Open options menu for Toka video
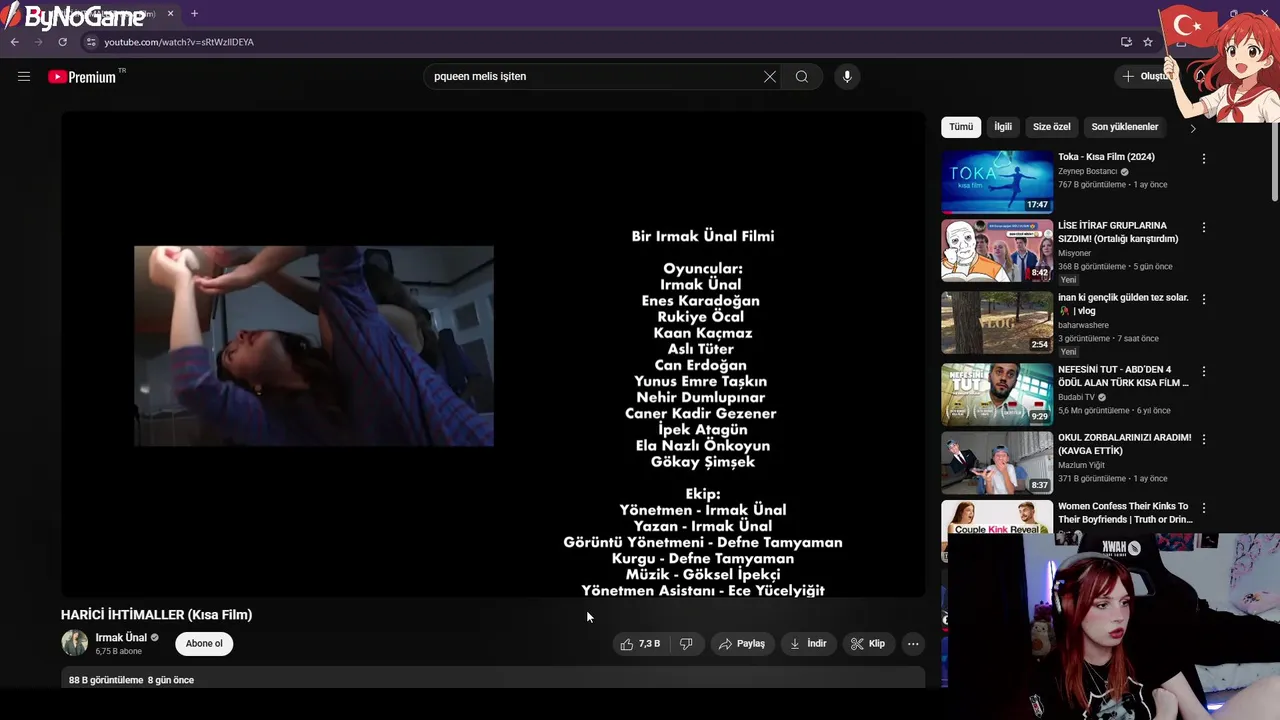1280x720 pixels. pyautogui.click(x=1204, y=159)
